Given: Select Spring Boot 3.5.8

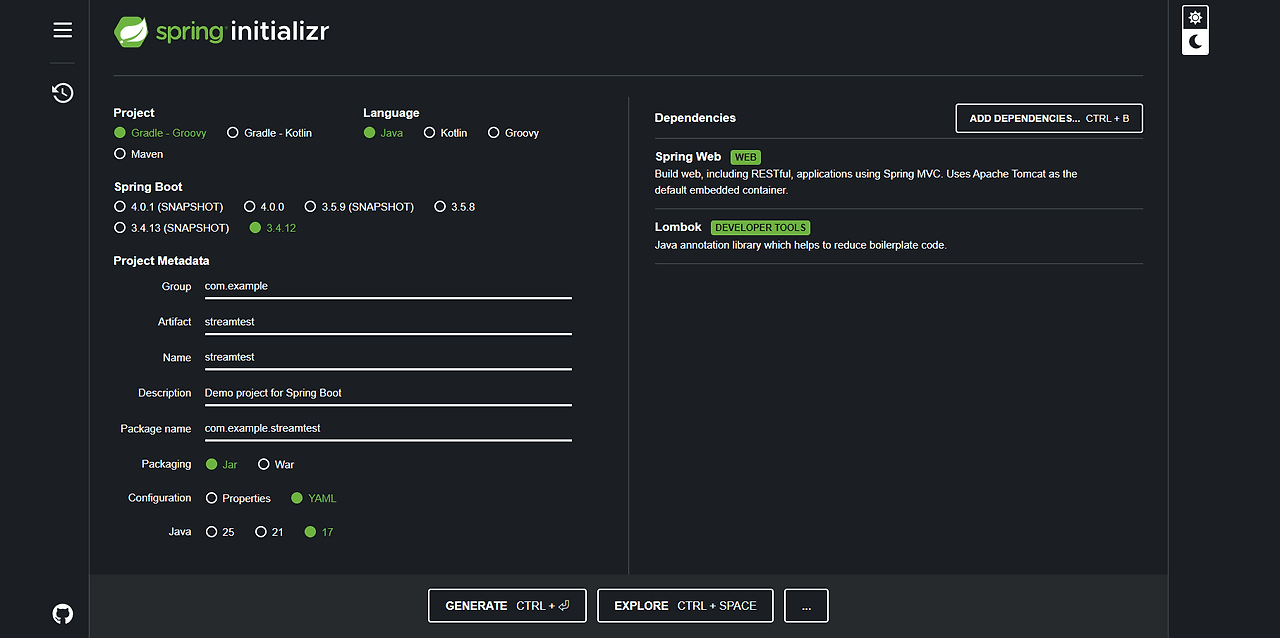Looking at the screenshot, I should click(x=454, y=207).
